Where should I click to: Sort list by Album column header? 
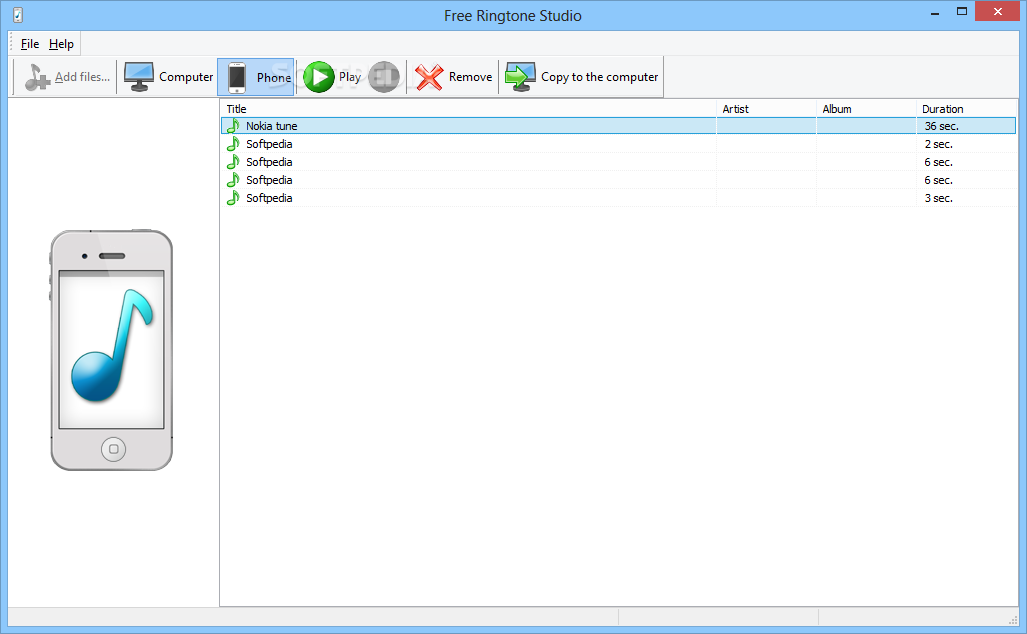click(x=837, y=109)
